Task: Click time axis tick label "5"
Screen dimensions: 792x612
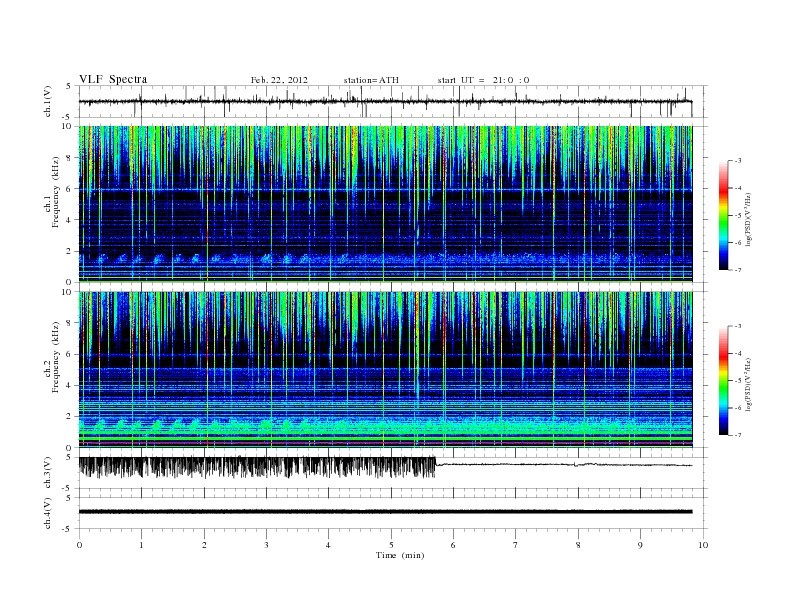Action: [x=391, y=545]
